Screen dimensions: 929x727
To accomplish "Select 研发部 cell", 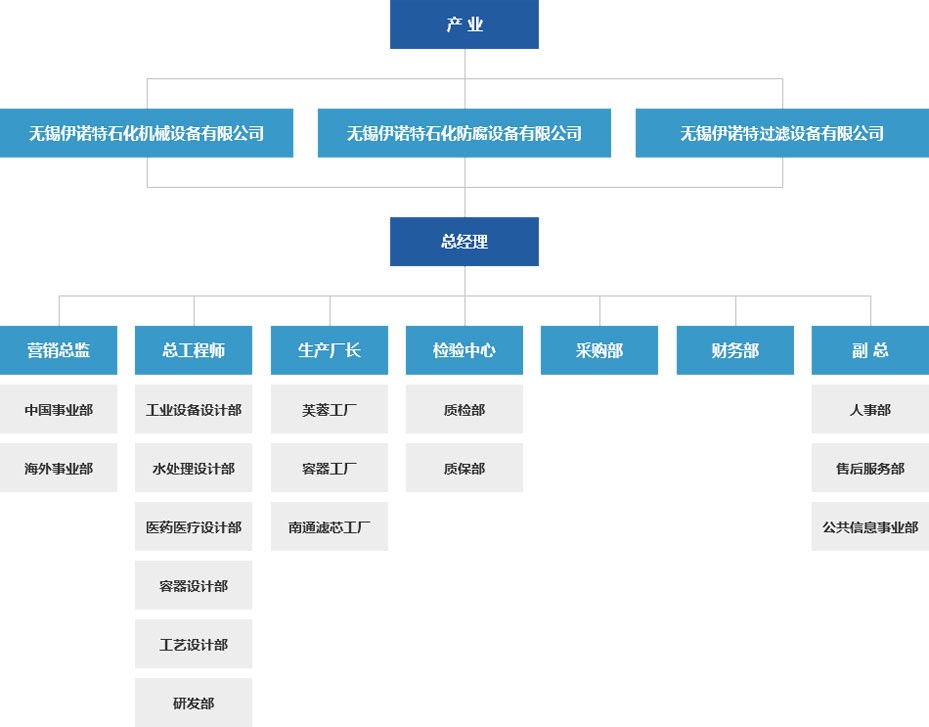I will coord(194,703).
